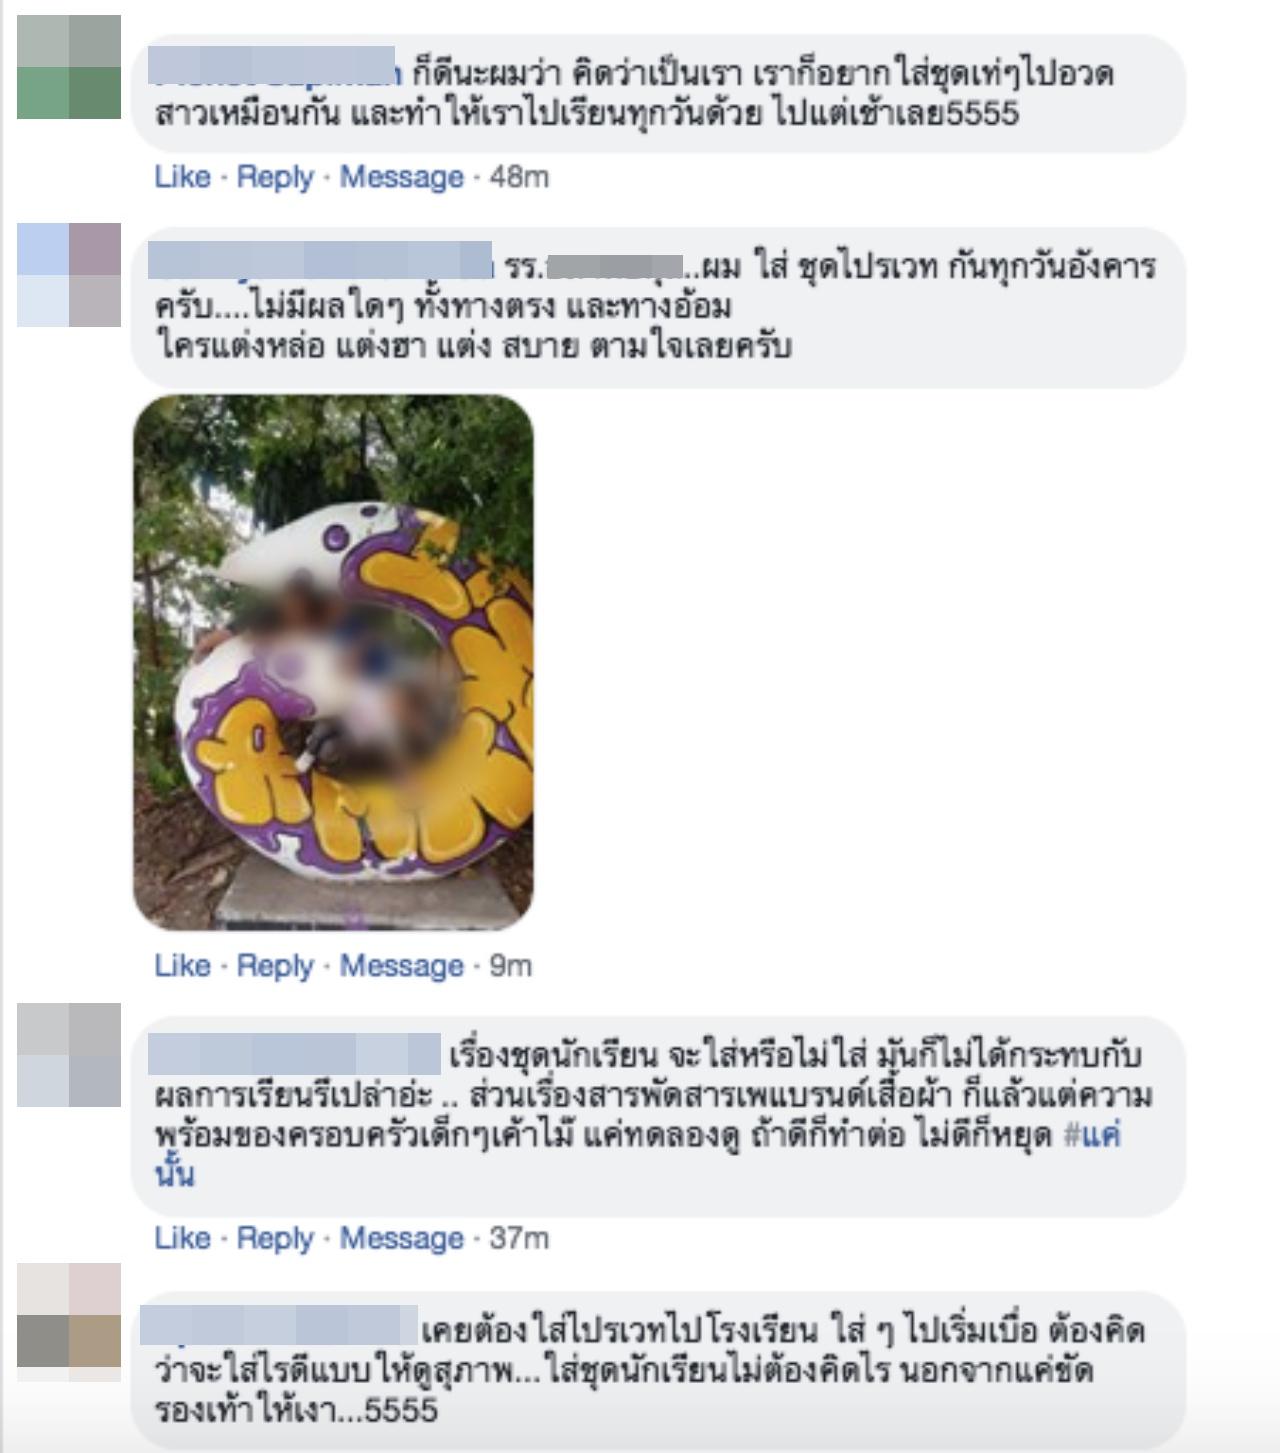1280x1453 pixels.
Task: Open the 48m timestamp link
Action: 519,177
